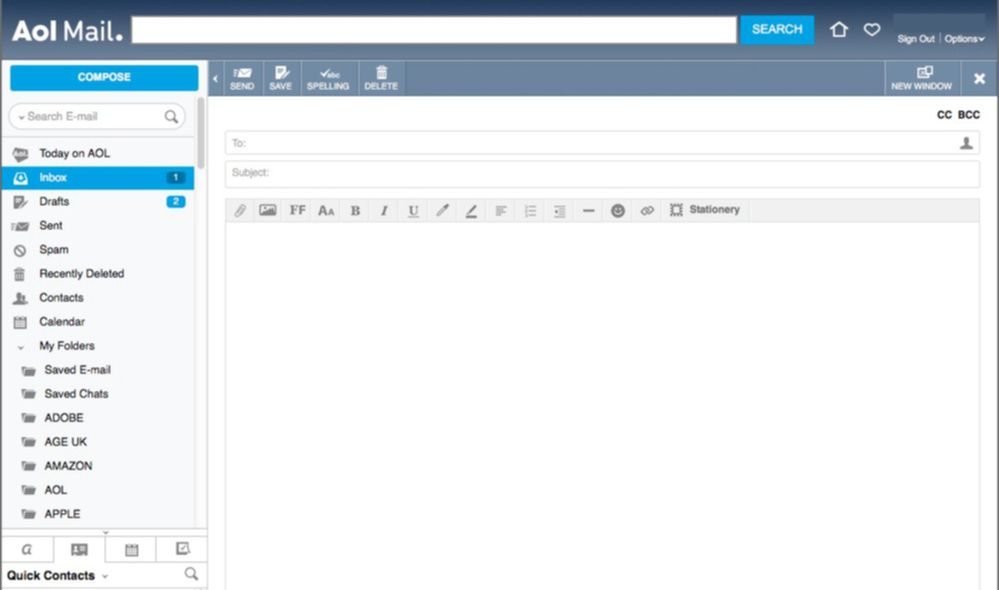Click the blue Search button
The image size is (999, 590).
coord(777,29)
